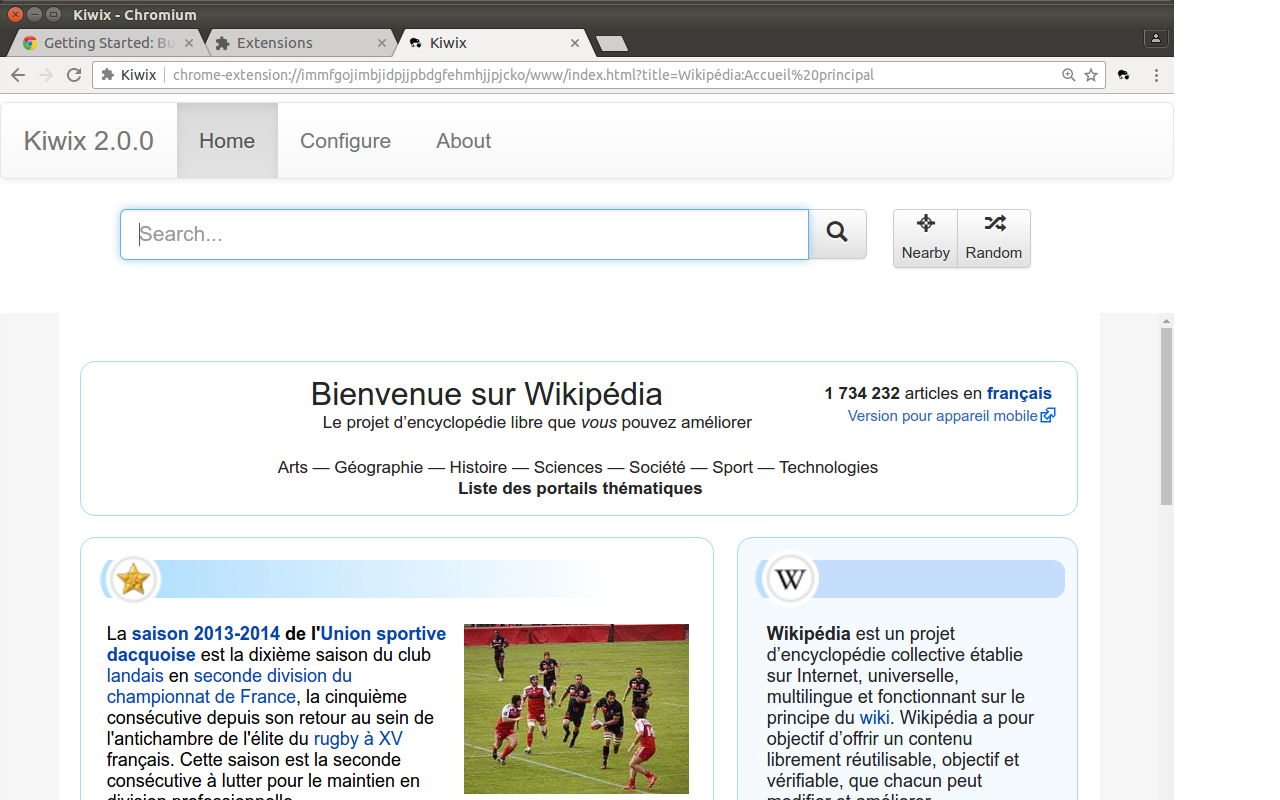This screenshot has height=800, width=1280.
Task: Open the user profile button in the title bar
Action: 1155,38
